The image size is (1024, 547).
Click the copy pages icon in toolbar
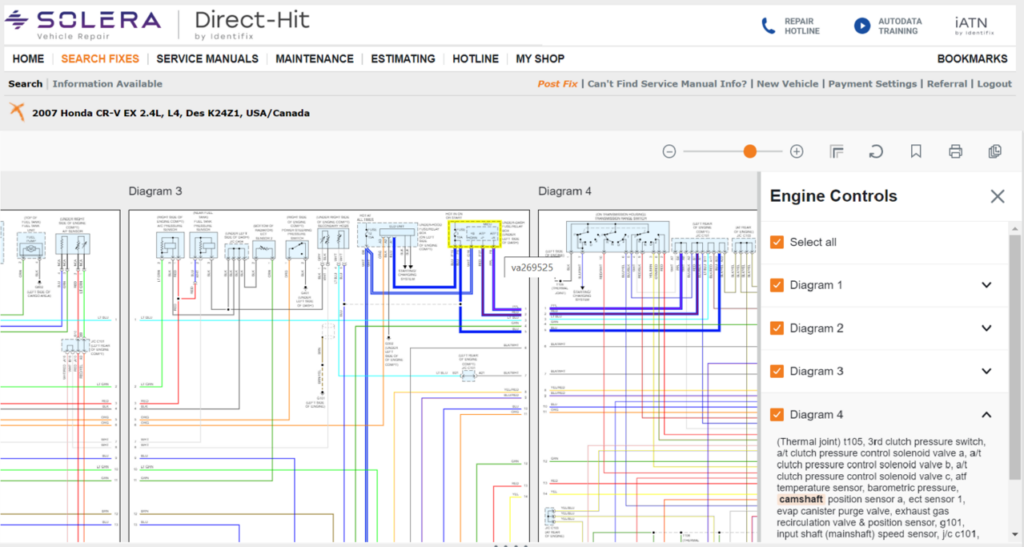coord(994,151)
